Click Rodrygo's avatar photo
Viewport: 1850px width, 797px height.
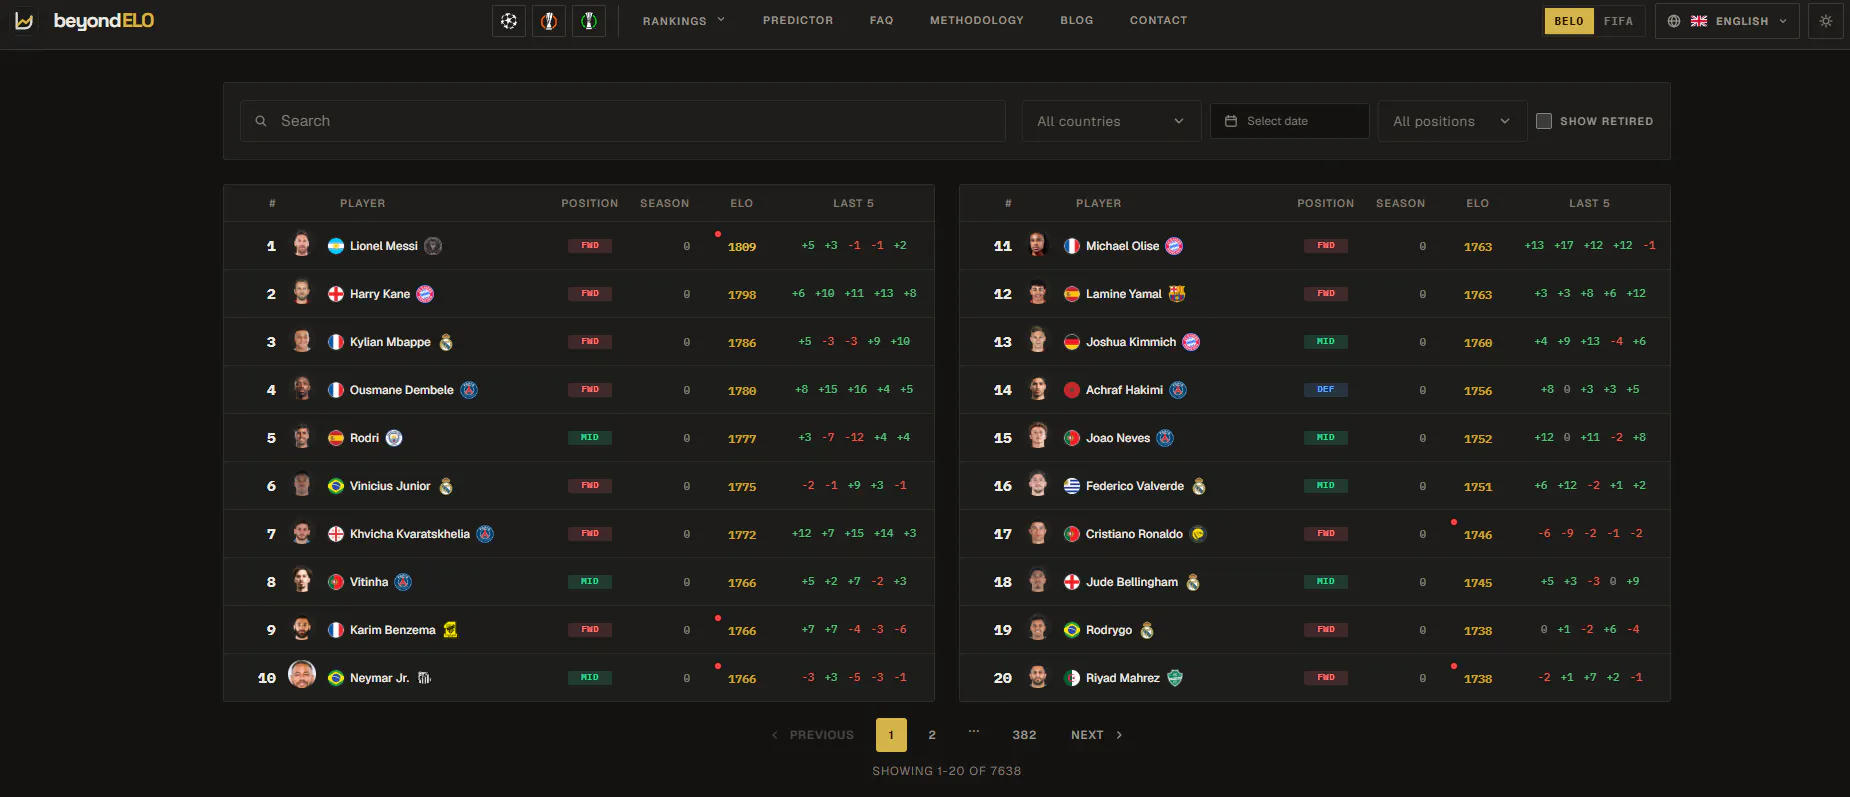coord(1038,629)
